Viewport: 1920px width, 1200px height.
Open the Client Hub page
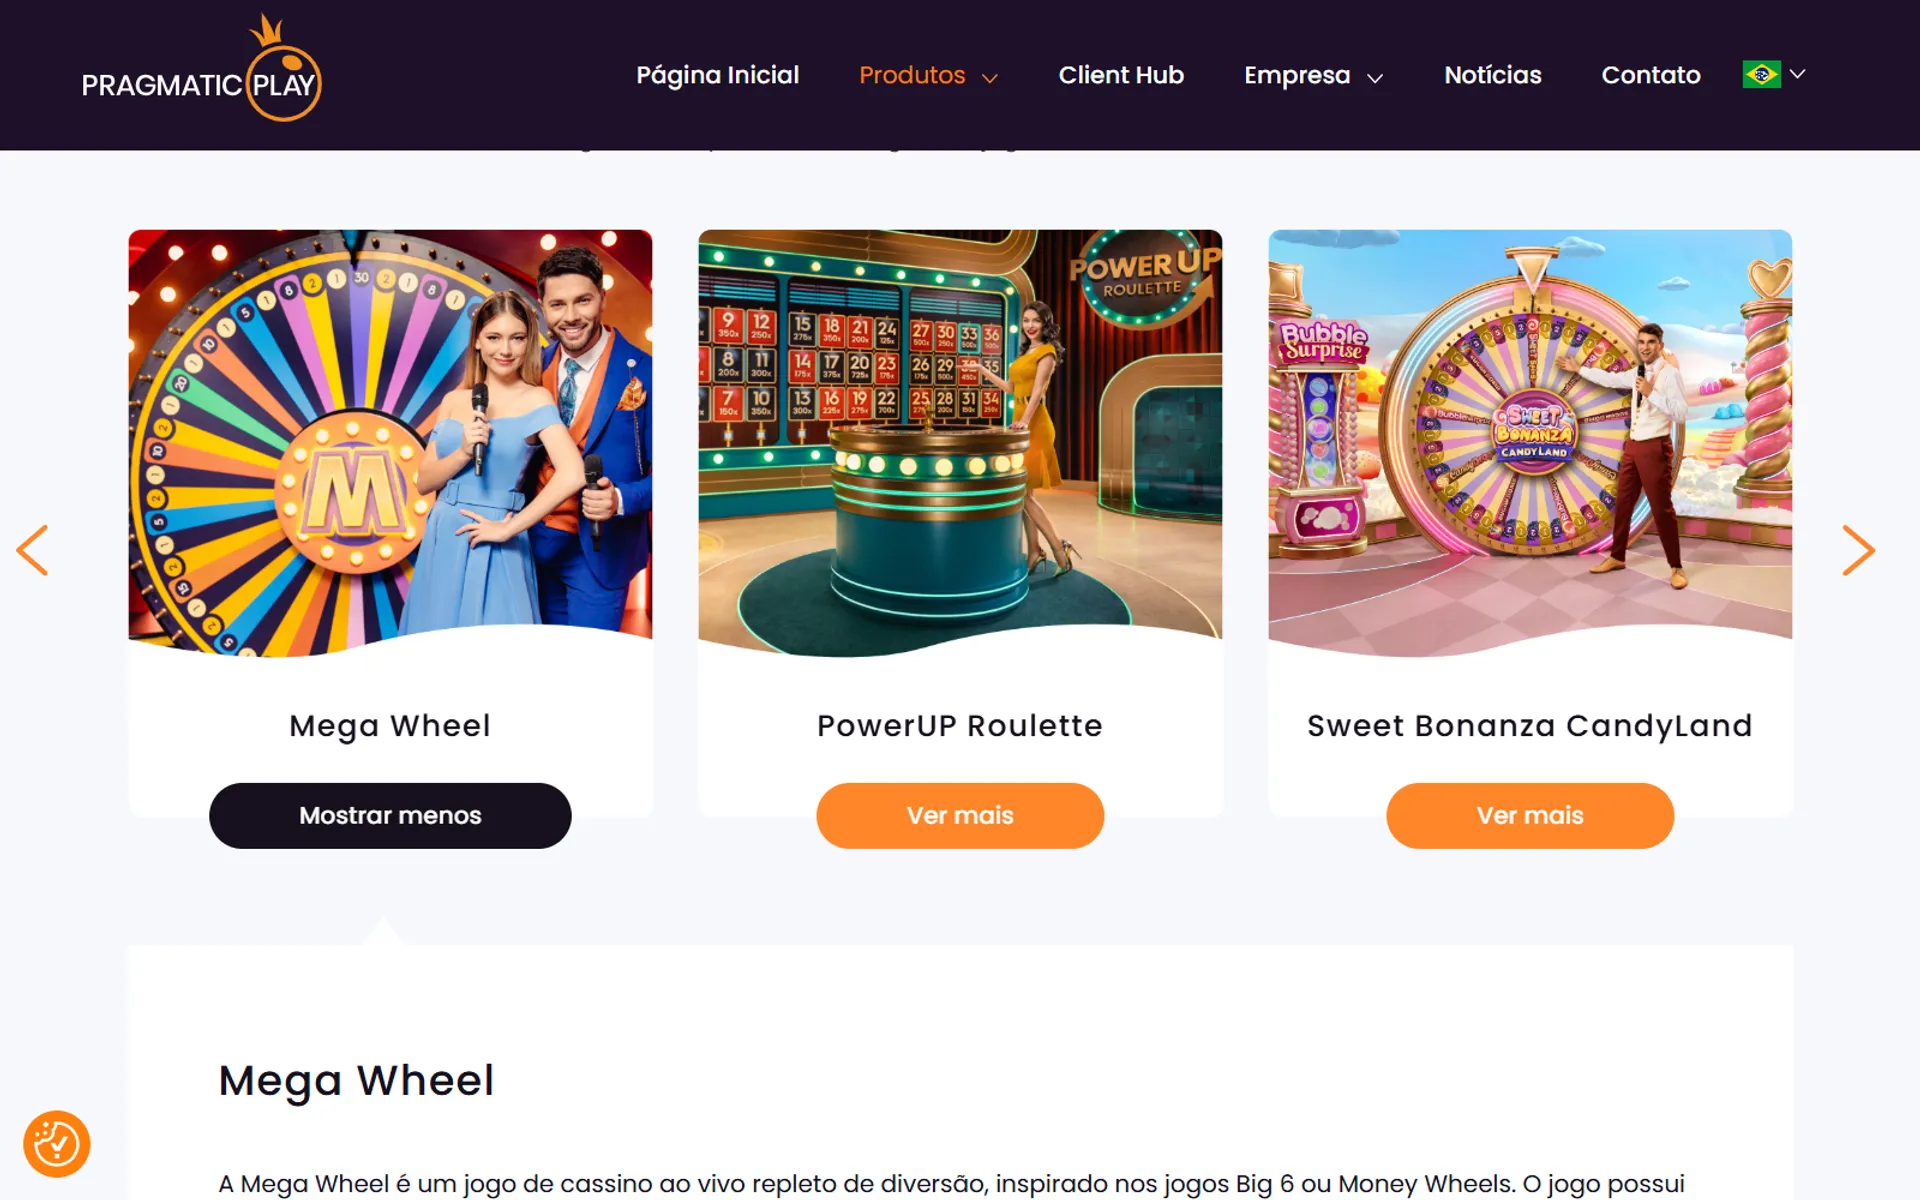pyautogui.click(x=1121, y=76)
